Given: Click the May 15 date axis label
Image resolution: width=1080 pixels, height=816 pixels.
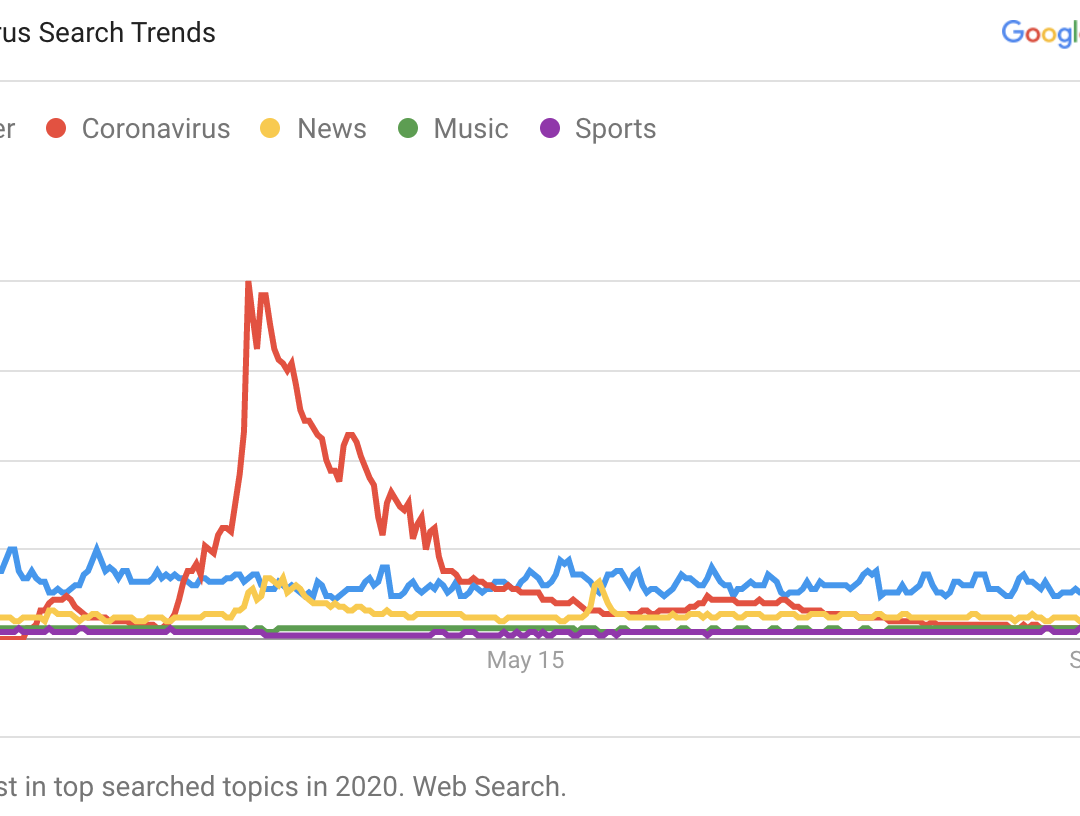Looking at the screenshot, I should 525,660.
